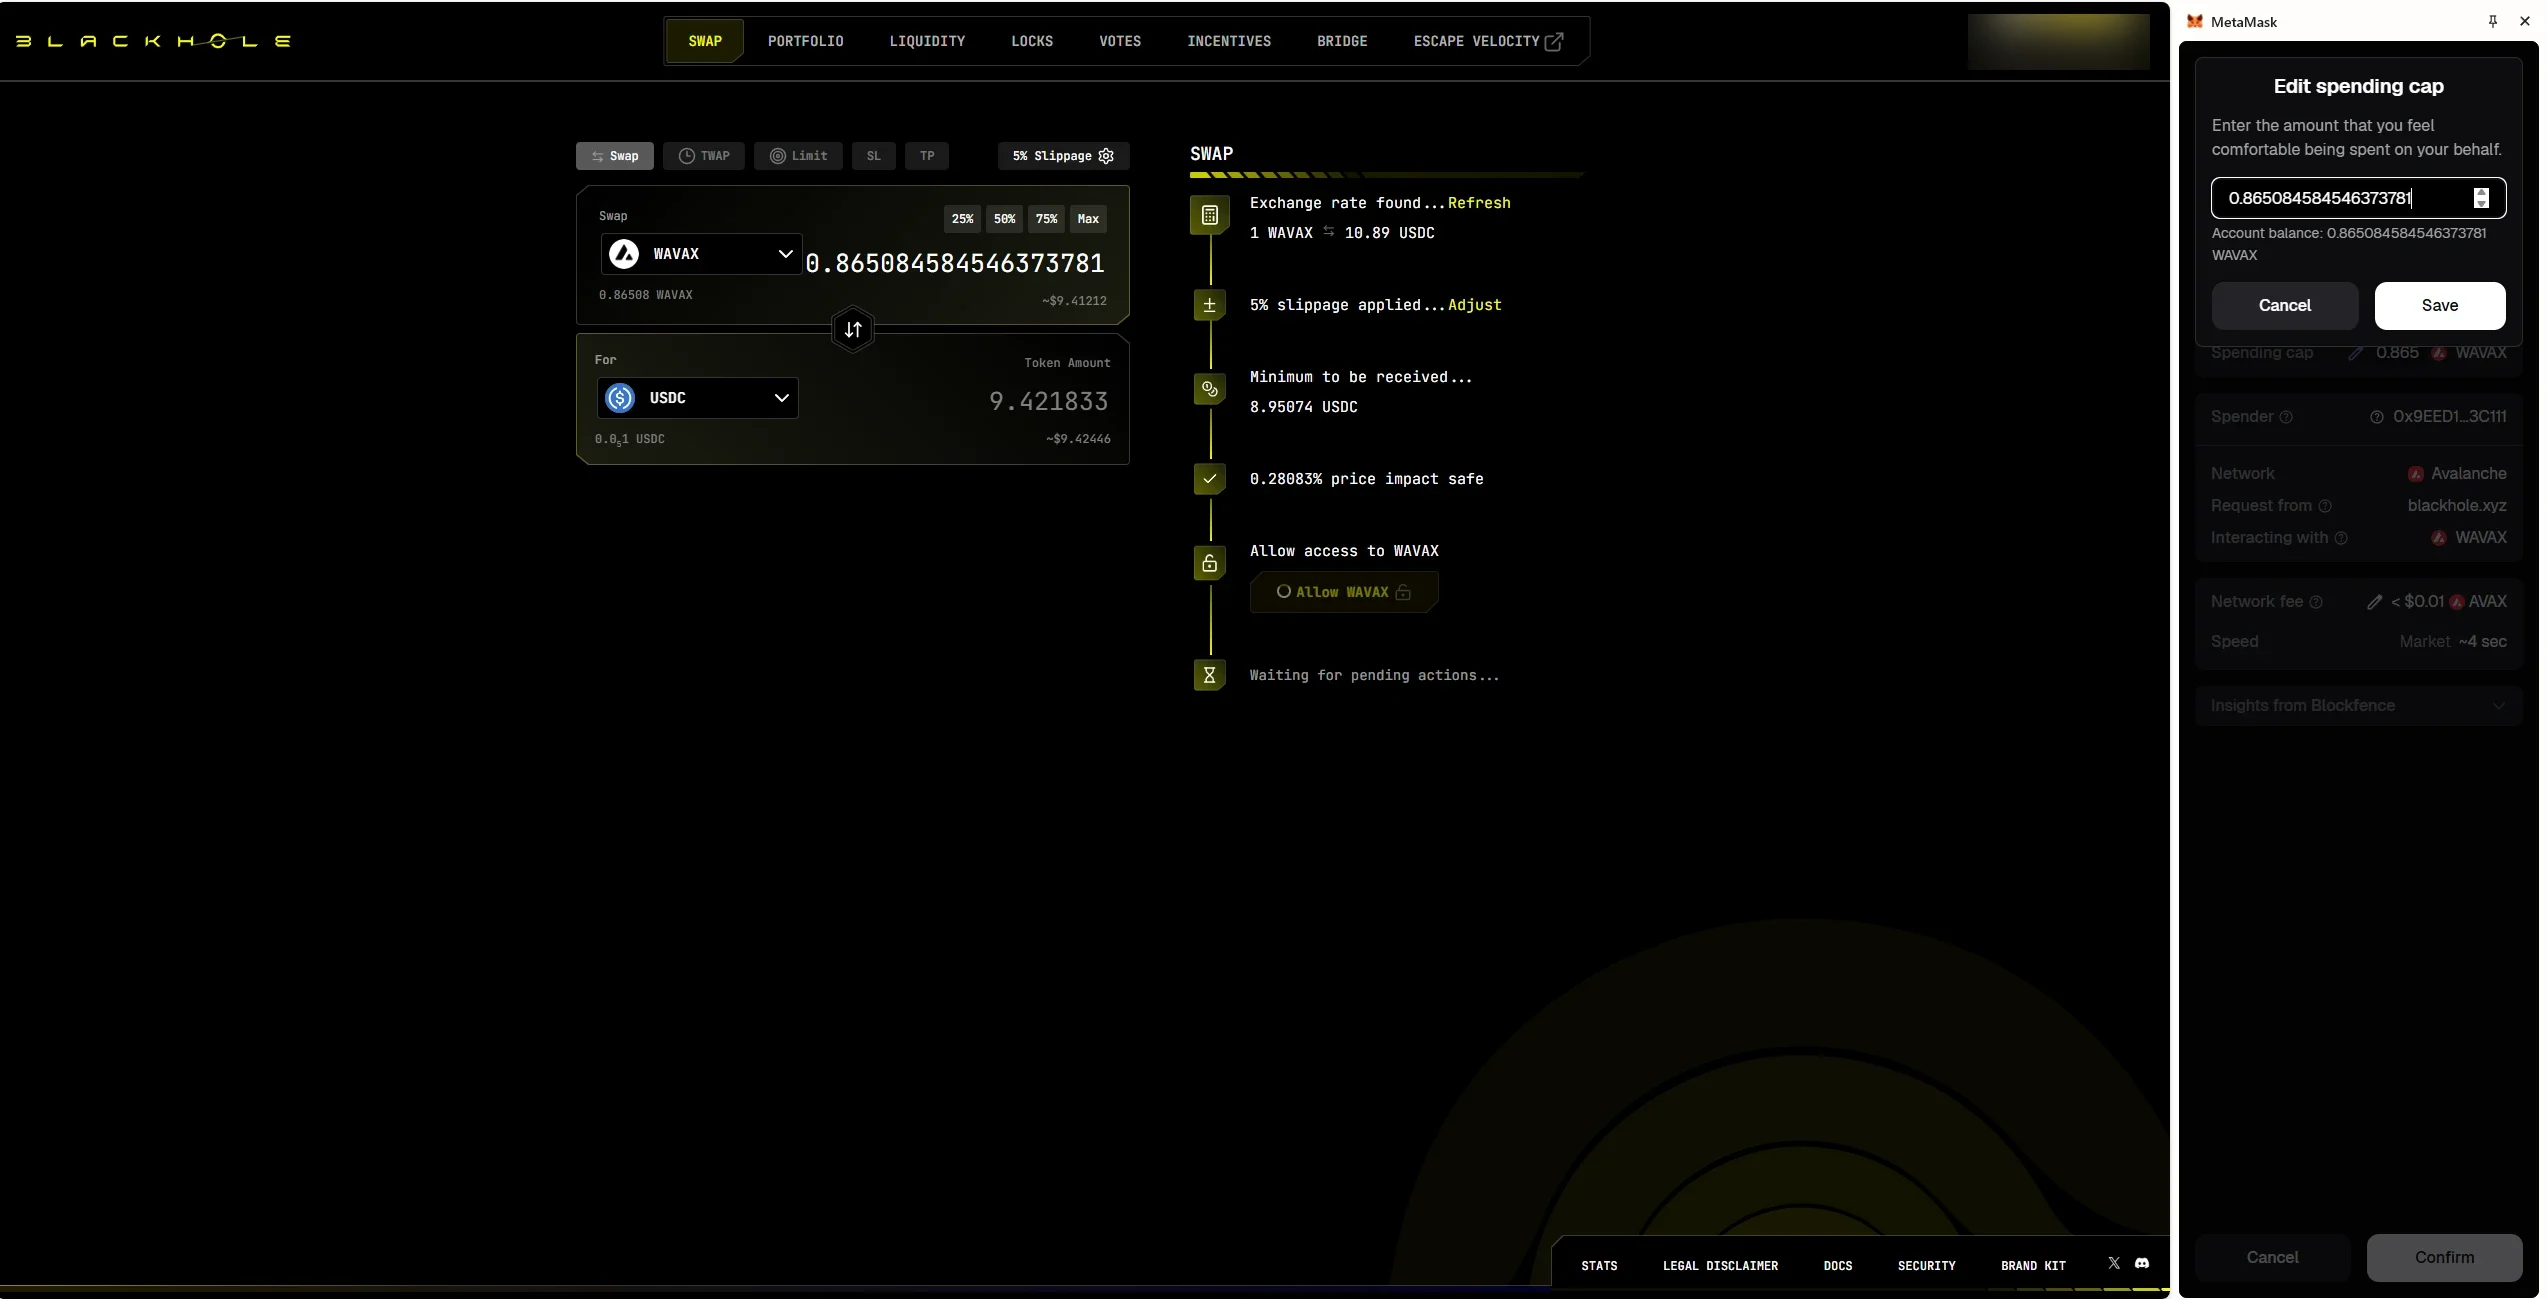Click the Refresh exchange rate link

click(x=1478, y=203)
